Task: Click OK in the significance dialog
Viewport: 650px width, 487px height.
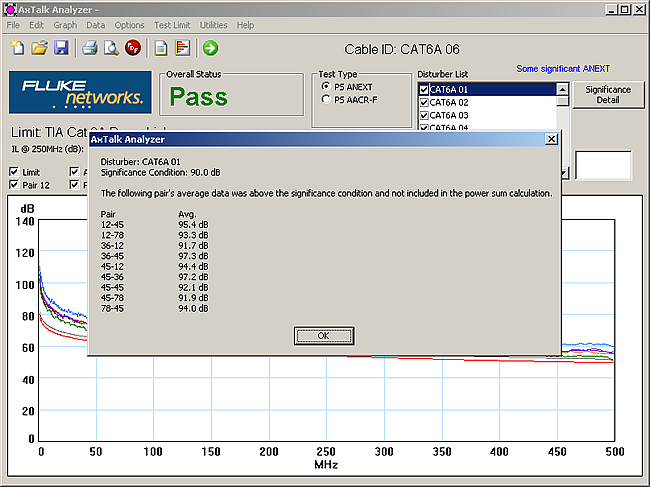Action: click(324, 336)
